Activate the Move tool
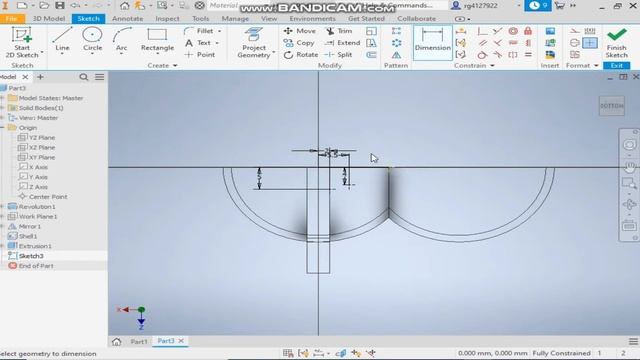The height and width of the screenshot is (360, 640). point(300,31)
